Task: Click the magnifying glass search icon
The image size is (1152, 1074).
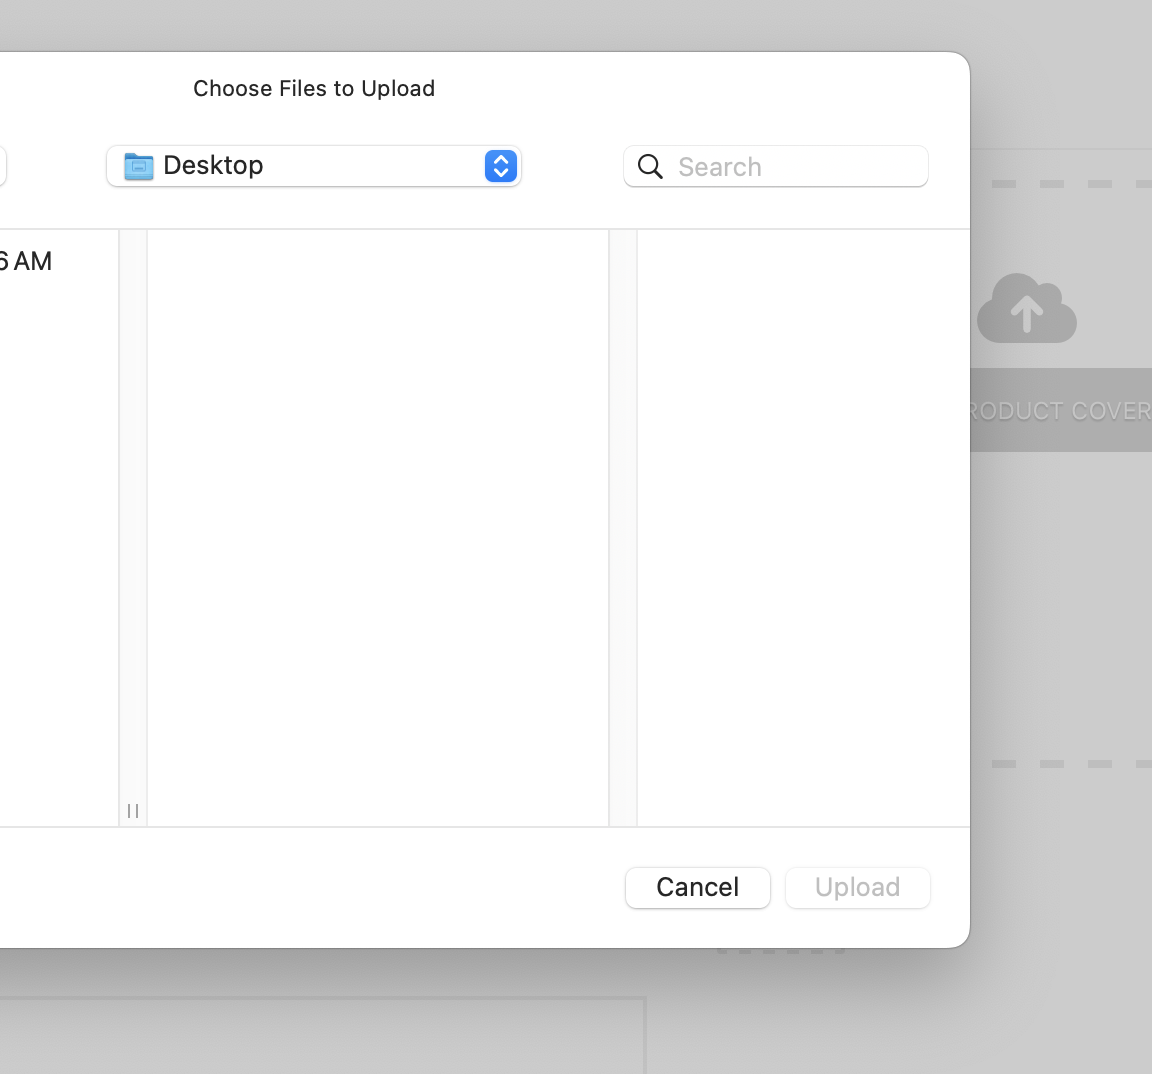Action: 650,166
